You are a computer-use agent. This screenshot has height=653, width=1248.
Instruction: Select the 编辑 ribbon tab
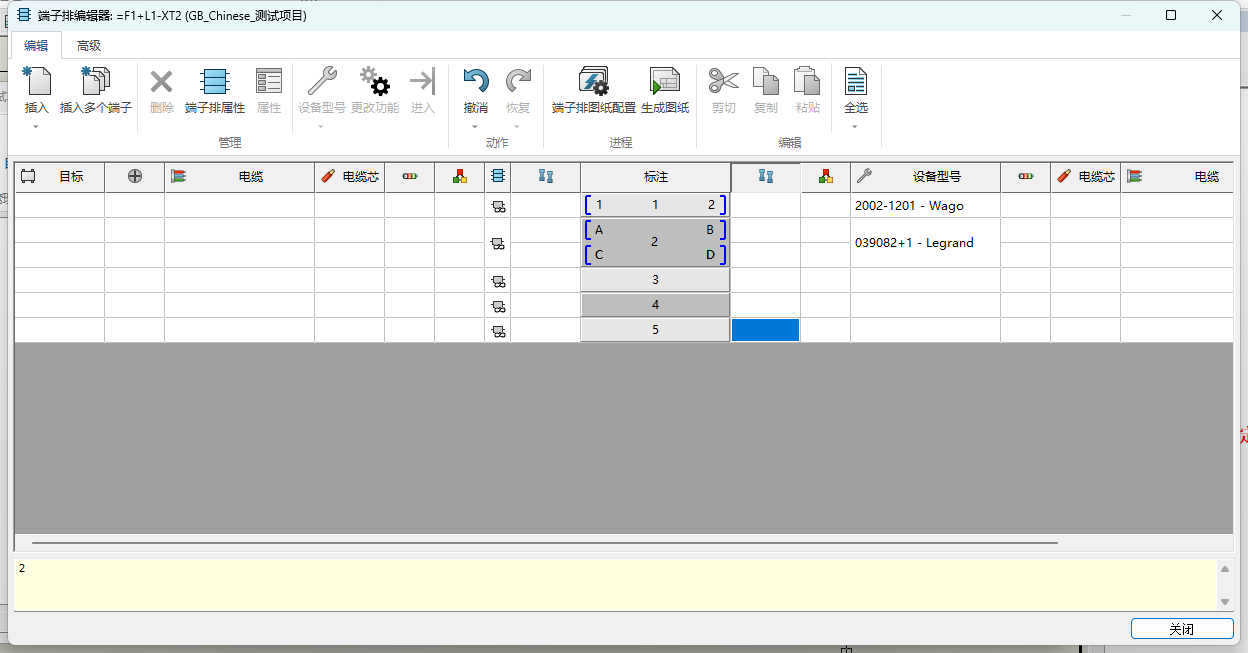tap(36, 45)
